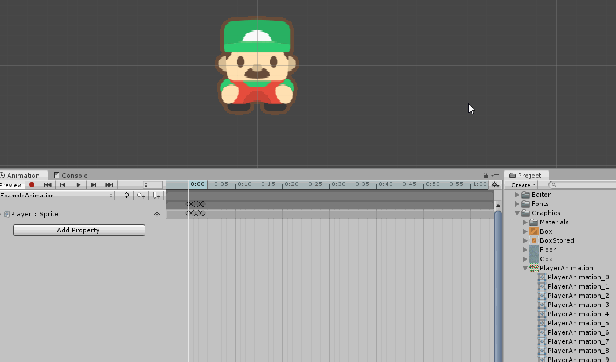Select the Materials folder icon
616x362 pixels.
click(x=534, y=222)
